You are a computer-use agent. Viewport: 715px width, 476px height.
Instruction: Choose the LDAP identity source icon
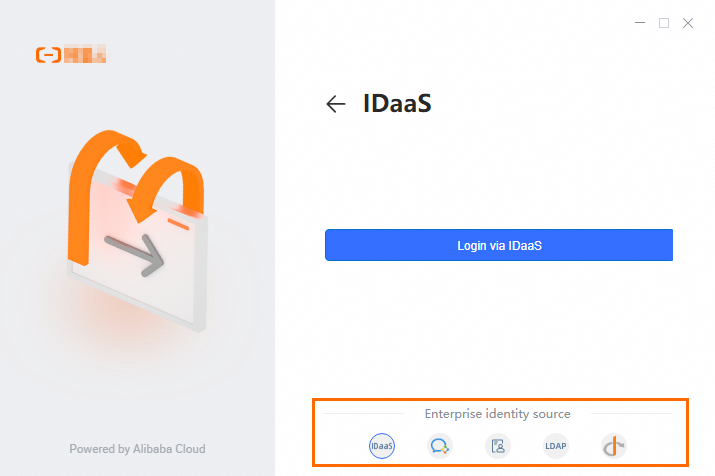click(555, 446)
